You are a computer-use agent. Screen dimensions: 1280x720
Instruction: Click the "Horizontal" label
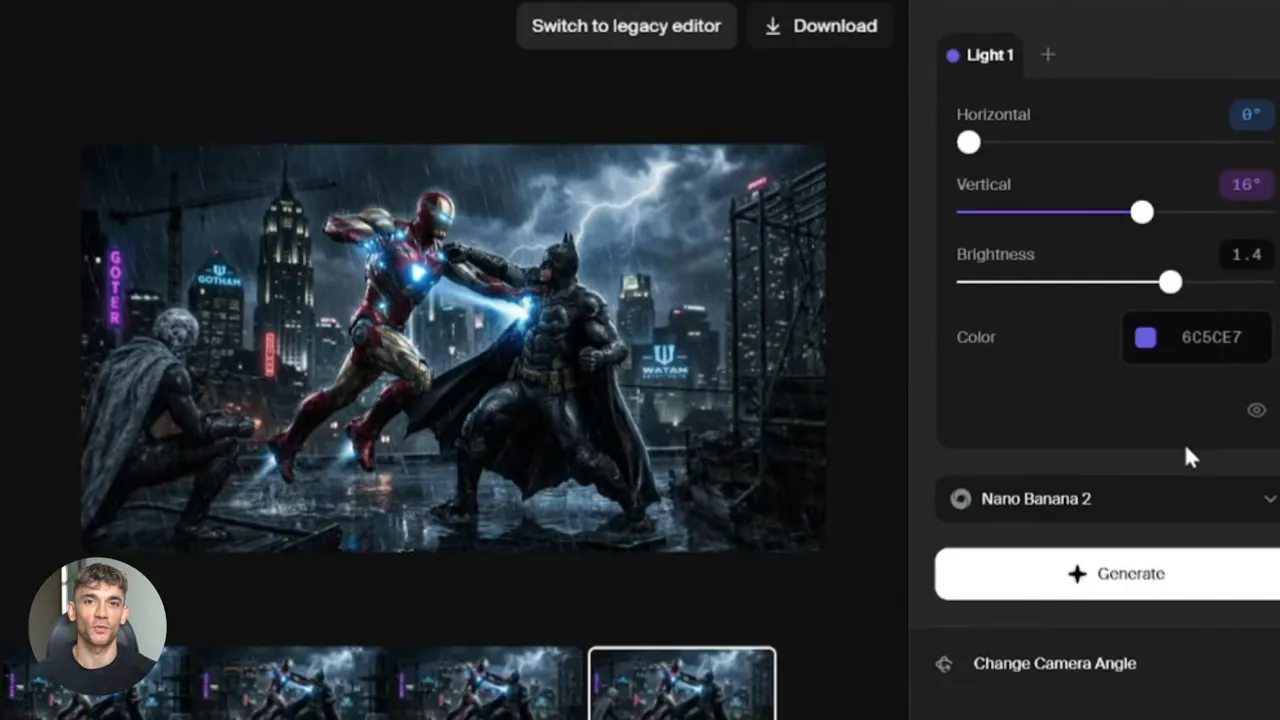point(993,115)
